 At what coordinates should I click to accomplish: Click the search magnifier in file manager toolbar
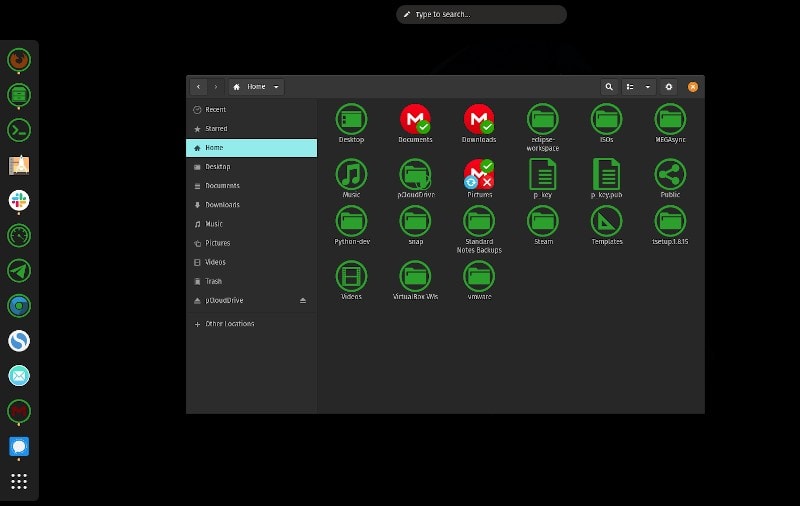pyautogui.click(x=609, y=87)
